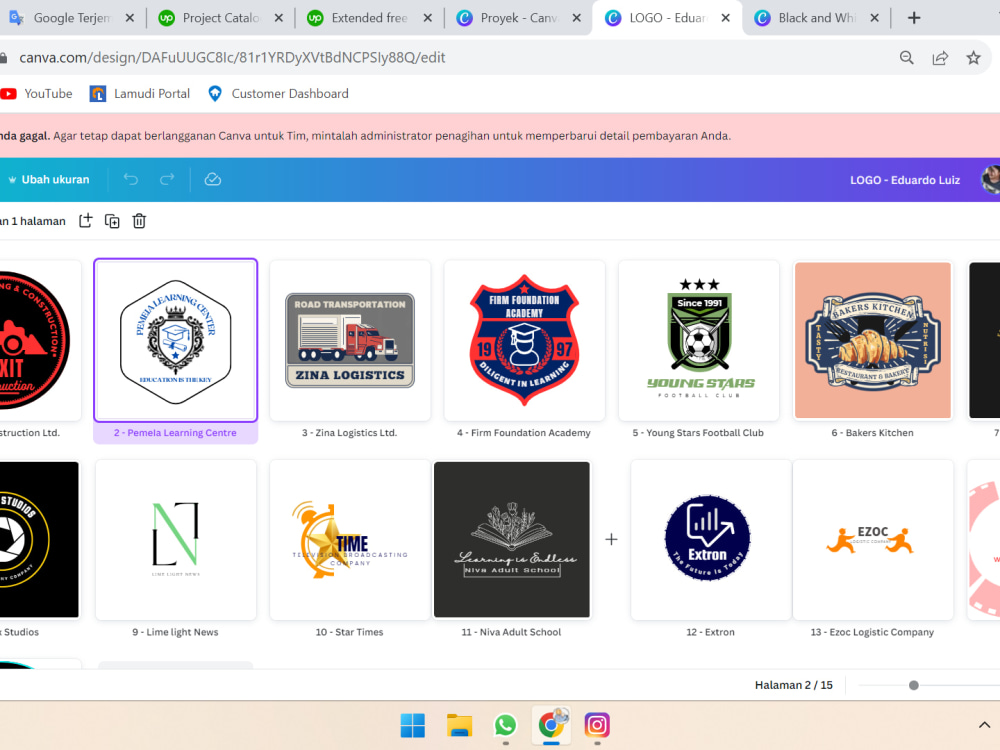Select the Star Times page thumbnail
Viewport: 1000px width, 750px height.
350,540
